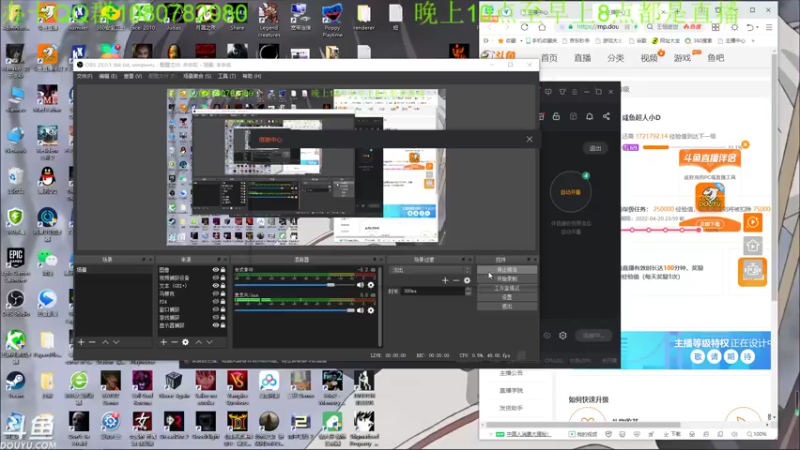The width and height of the screenshot is (800, 450).
Task: Click the 工作室模式 button in Controls
Action: click(x=507, y=288)
